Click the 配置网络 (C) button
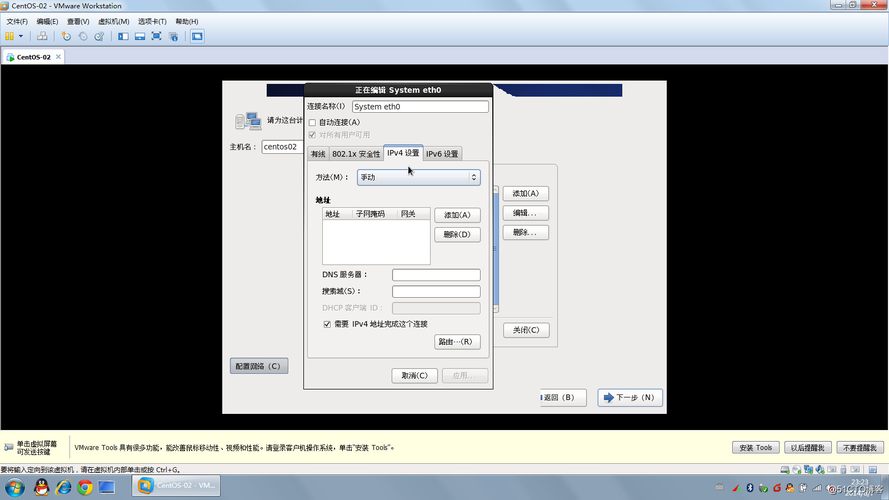The width and height of the screenshot is (889, 500). pyautogui.click(x=259, y=366)
